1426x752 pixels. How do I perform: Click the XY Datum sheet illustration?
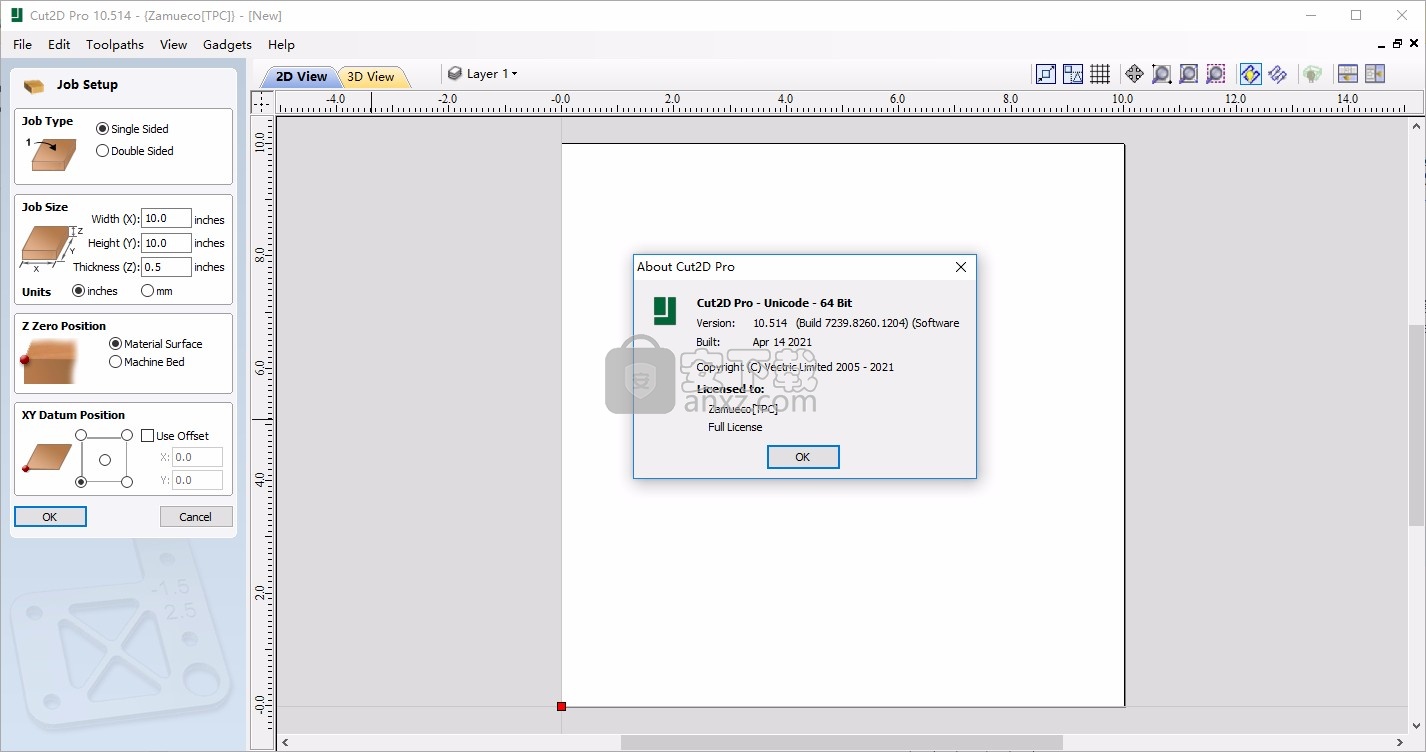pos(47,457)
